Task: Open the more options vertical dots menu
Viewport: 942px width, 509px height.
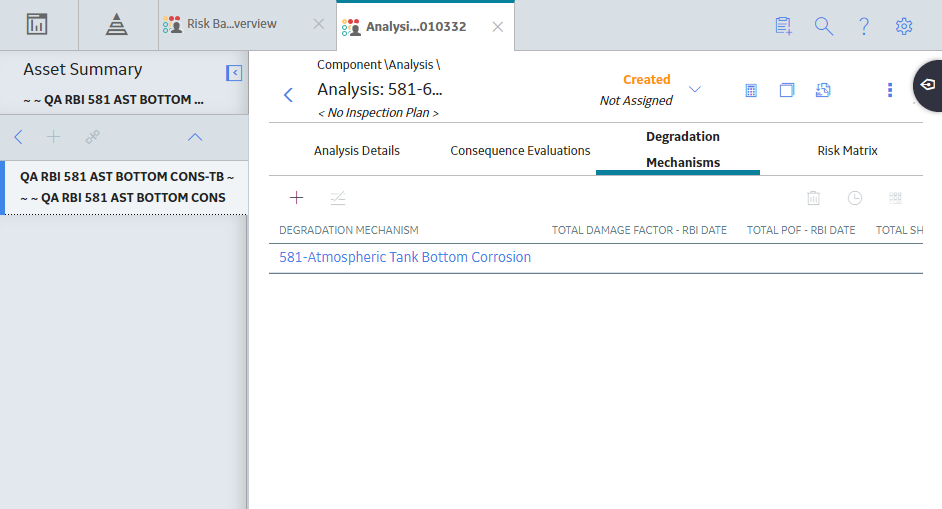Action: pos(890,90)
